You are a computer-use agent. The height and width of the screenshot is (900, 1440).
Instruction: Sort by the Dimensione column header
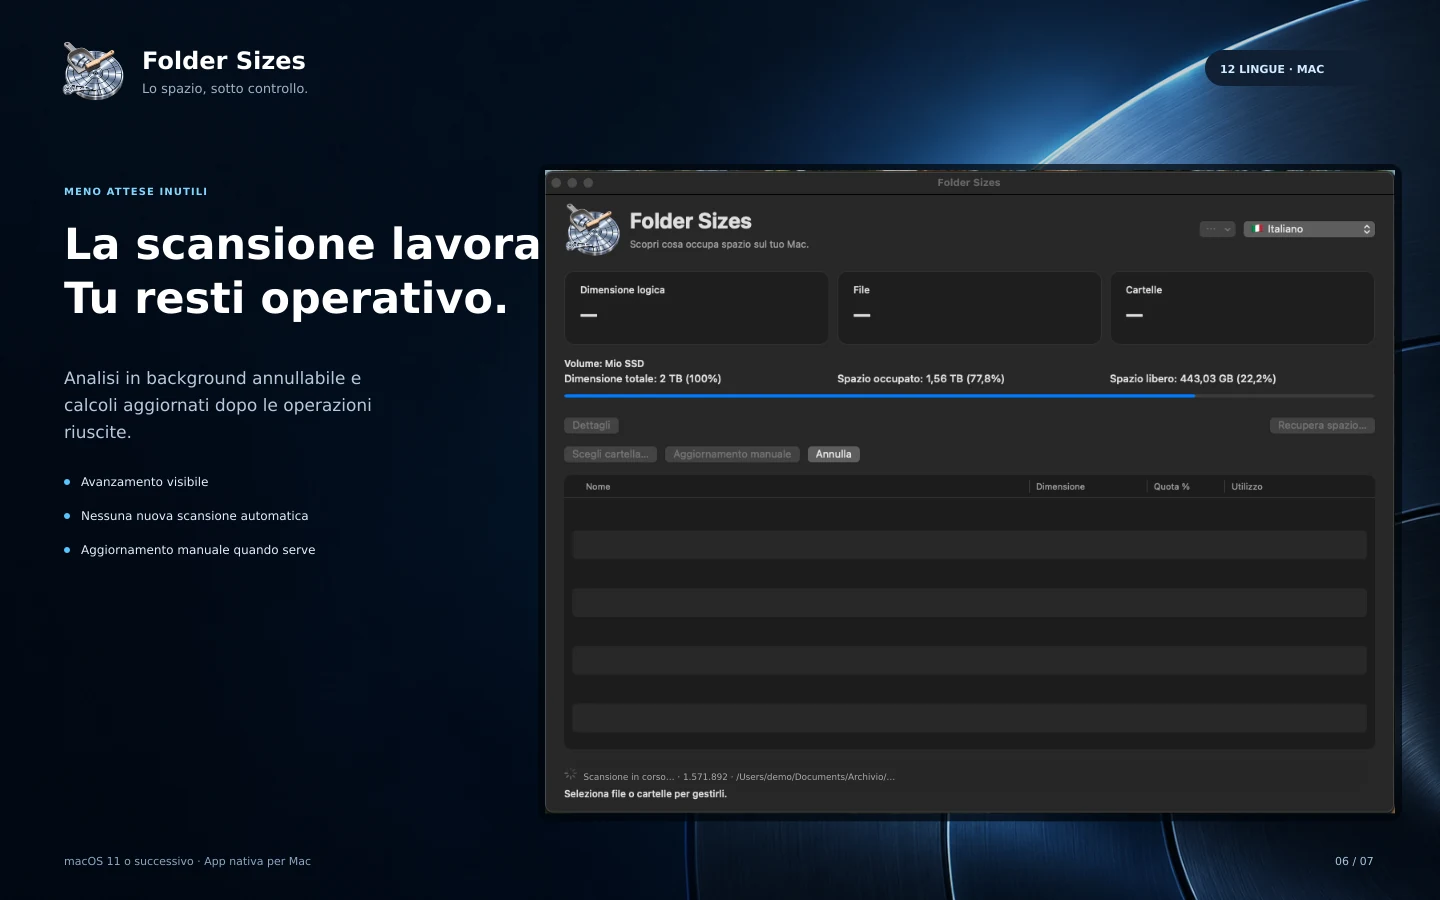(1060, 487)
